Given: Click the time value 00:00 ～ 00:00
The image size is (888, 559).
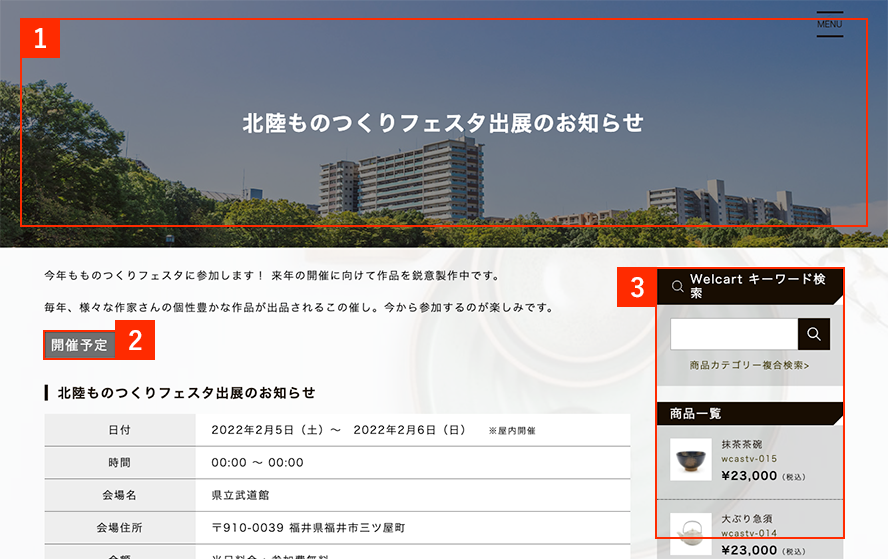Looking at the screenshot, I should point(258,463).
